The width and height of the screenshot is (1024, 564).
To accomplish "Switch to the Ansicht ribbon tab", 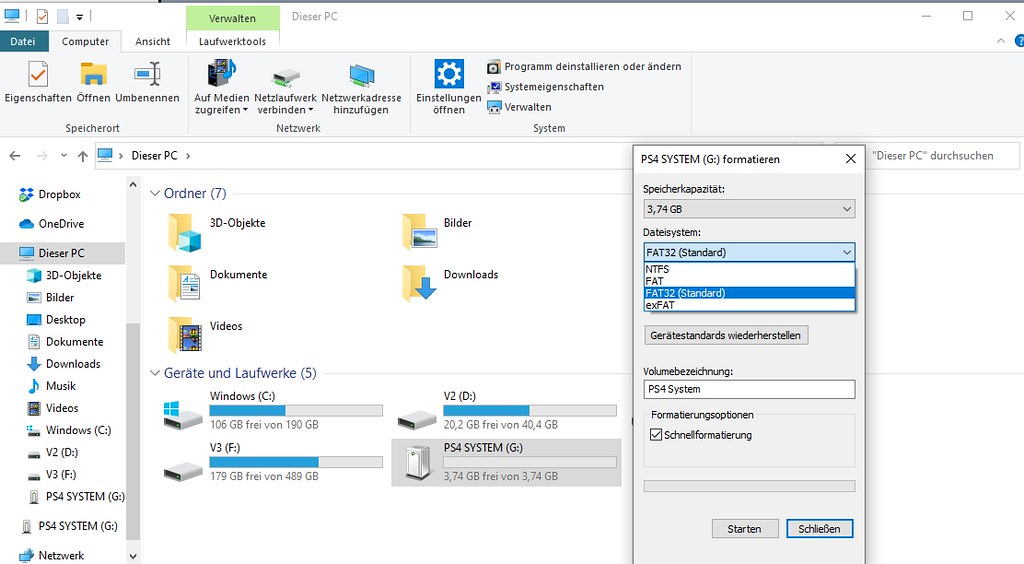I will (153, 41).
